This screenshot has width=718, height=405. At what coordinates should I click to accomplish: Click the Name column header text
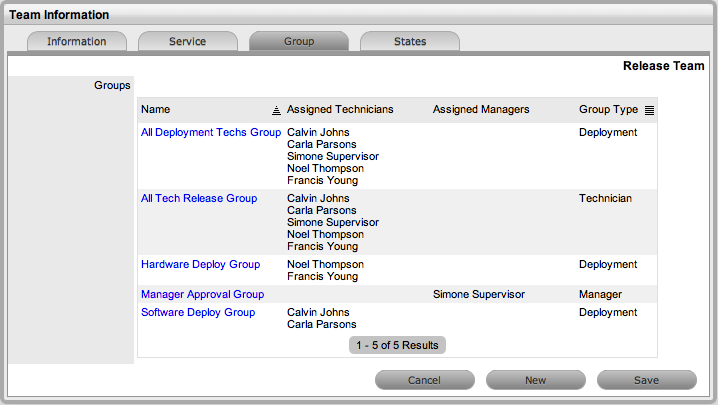(x=154, y=109)
